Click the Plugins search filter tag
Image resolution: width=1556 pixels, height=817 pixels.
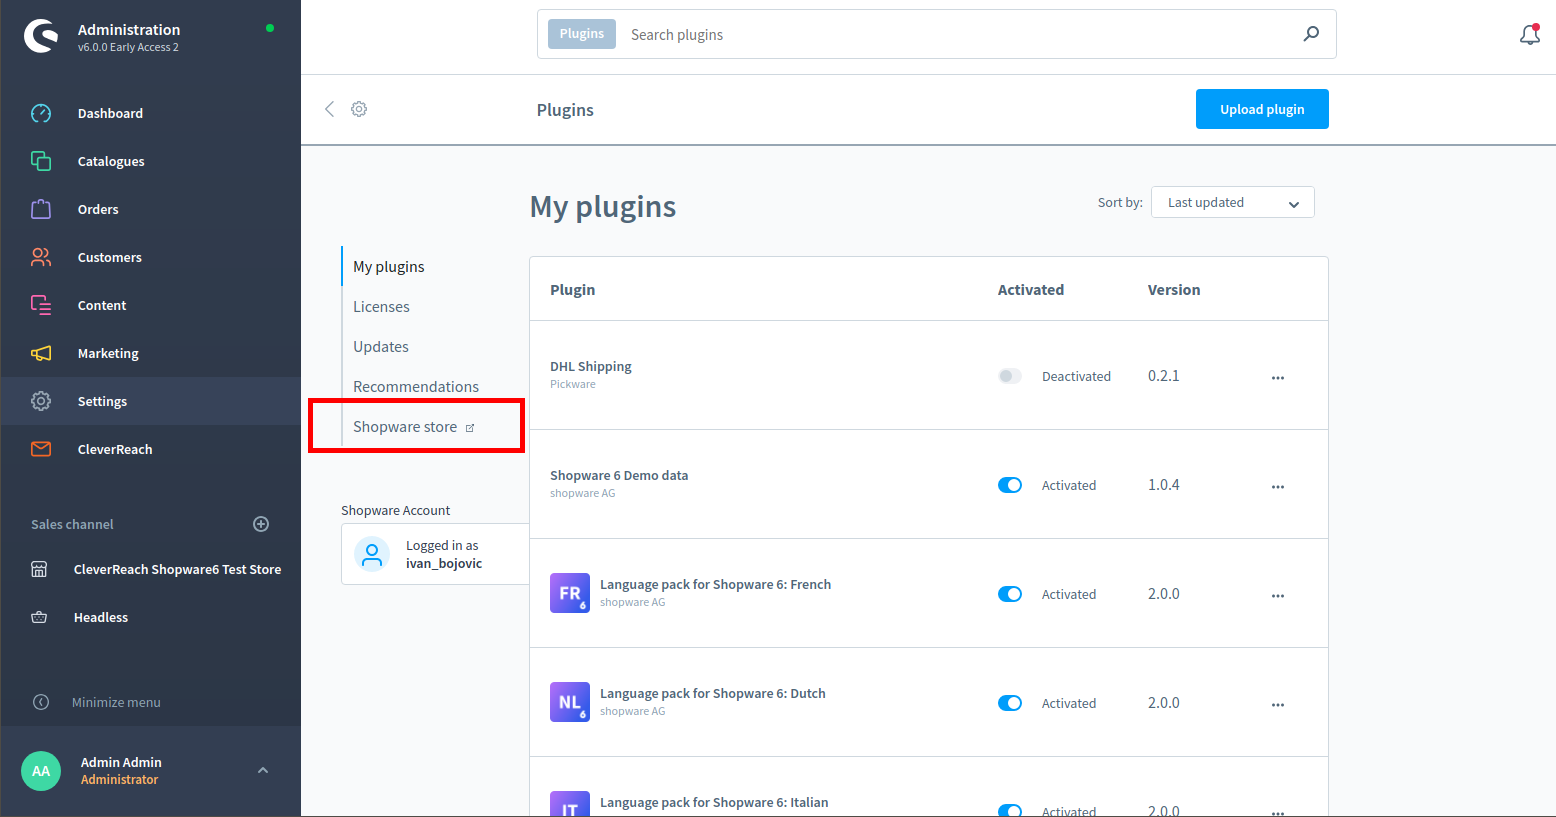tap(582, 34)
